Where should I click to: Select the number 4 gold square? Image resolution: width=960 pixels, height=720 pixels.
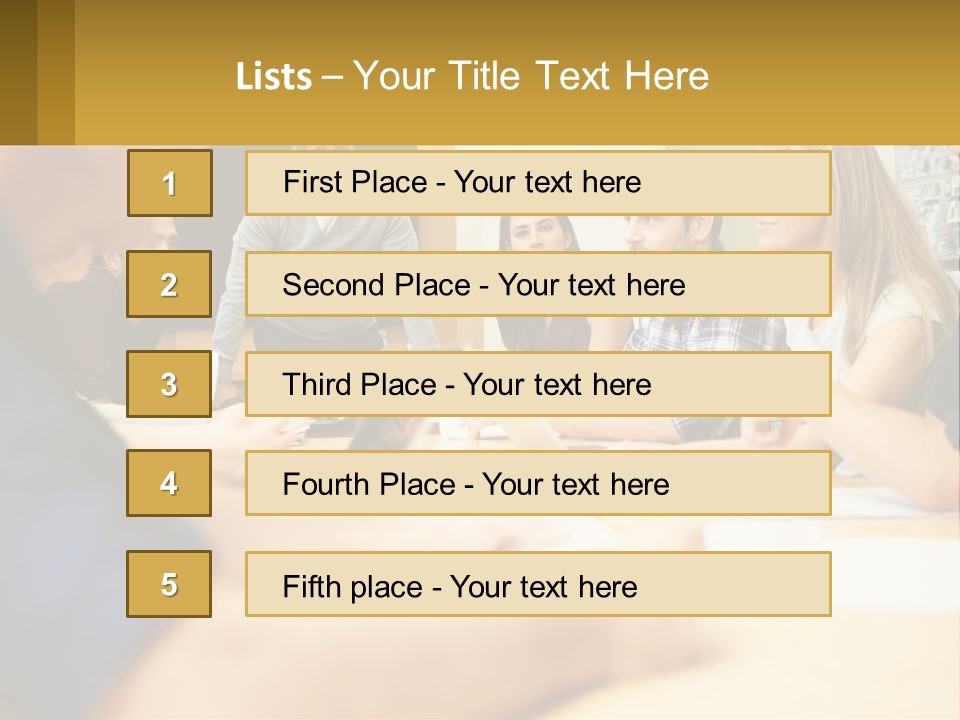pos(169,483)
